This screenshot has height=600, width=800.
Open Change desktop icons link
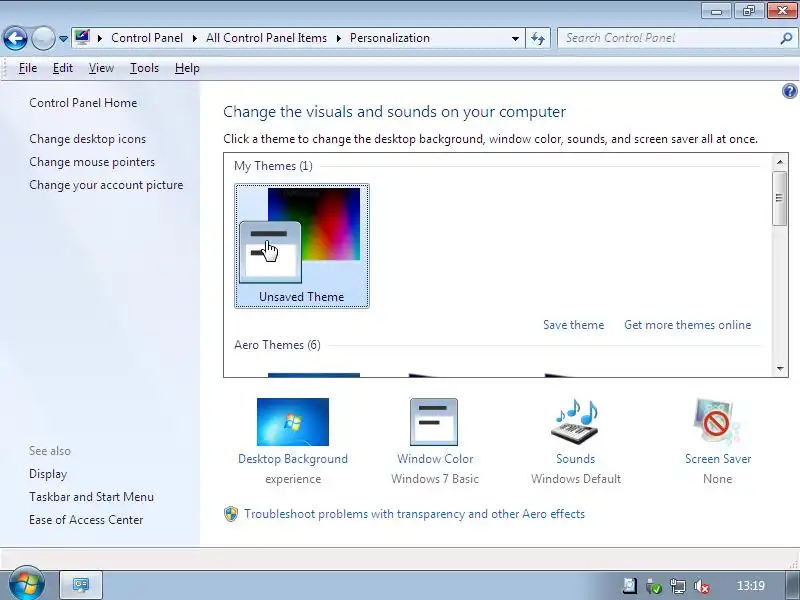point(87,139)
